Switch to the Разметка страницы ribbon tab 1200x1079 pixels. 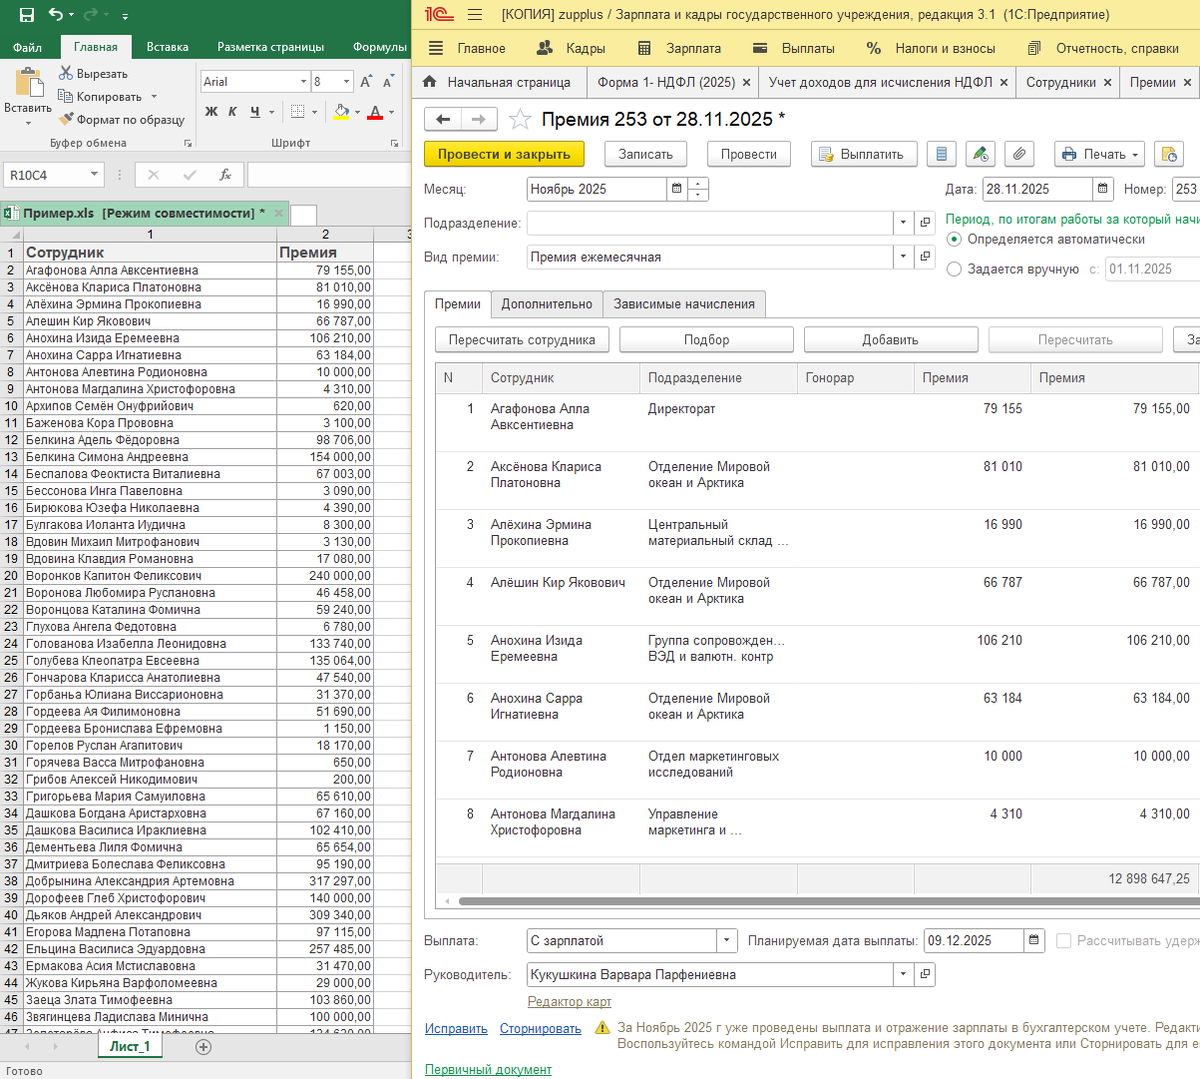click(270, 47)
